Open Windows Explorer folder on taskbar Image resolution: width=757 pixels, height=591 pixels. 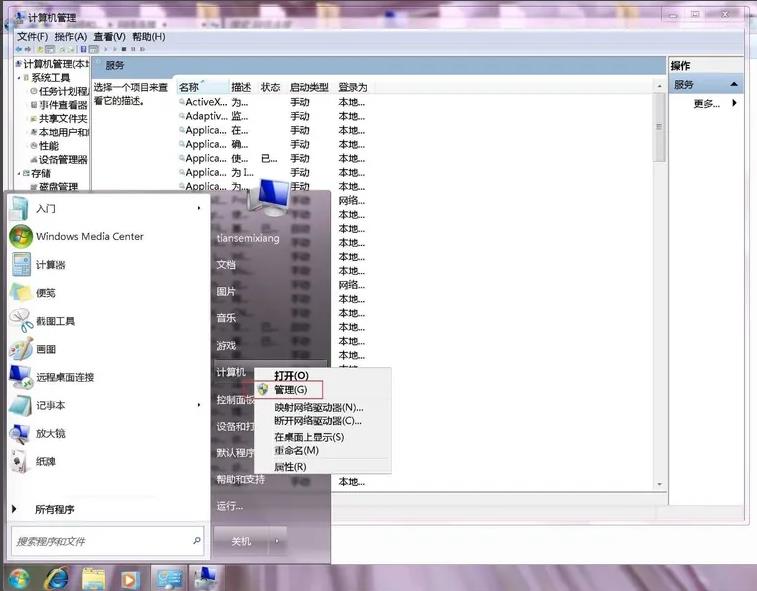coord(93,578)
